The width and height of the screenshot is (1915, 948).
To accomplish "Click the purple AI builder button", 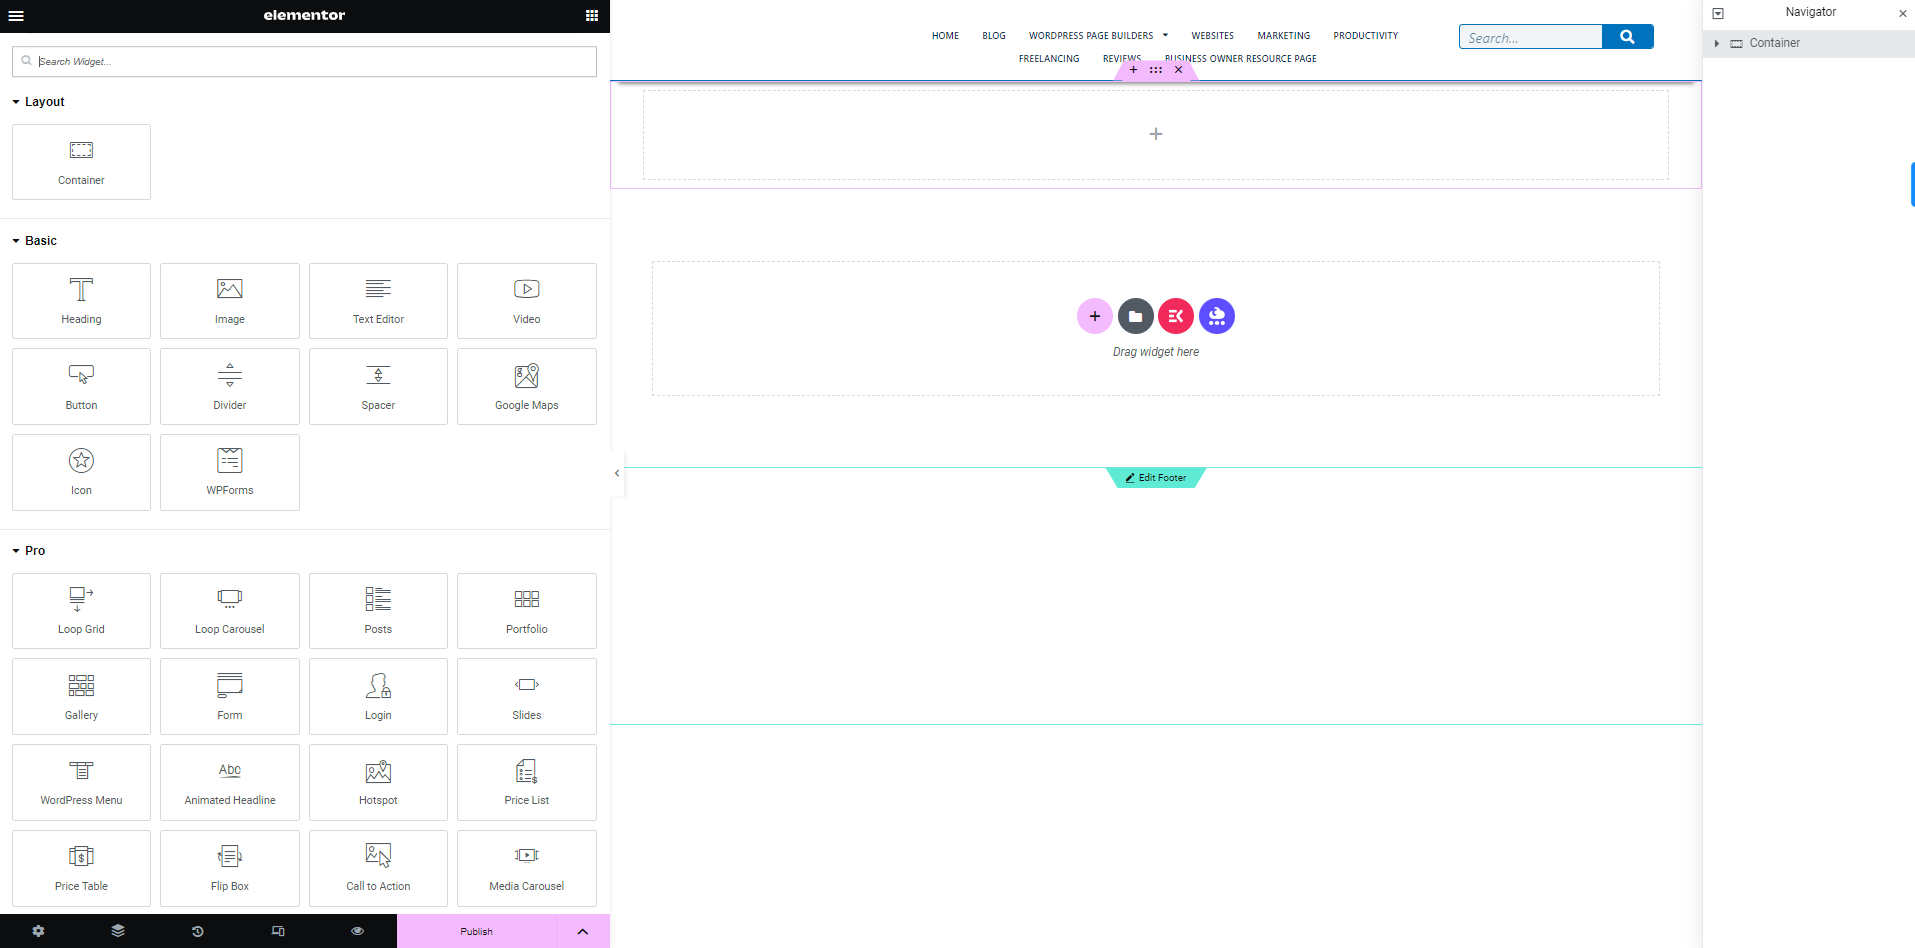I will [1217, 316].
